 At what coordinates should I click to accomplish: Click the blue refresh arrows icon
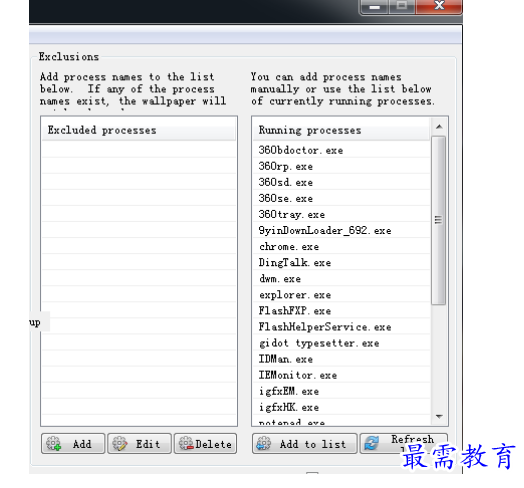click(x=372, y=444)
